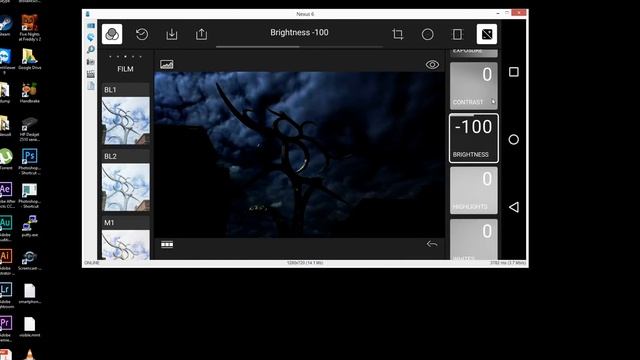Apply the BL2 film preset thumbnail
Screen dimensions: 640x360
126,187
